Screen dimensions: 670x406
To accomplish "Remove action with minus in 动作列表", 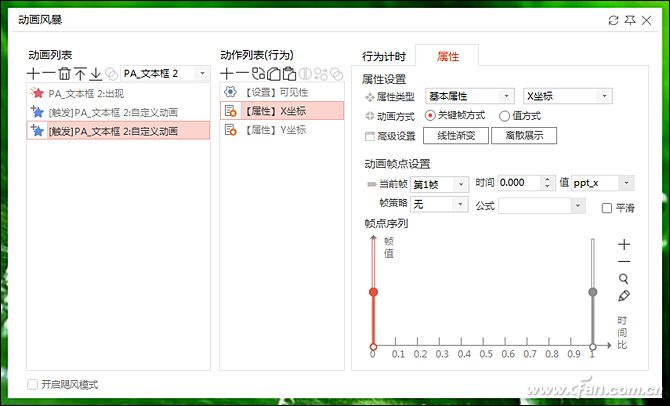I will pos(242,74).
